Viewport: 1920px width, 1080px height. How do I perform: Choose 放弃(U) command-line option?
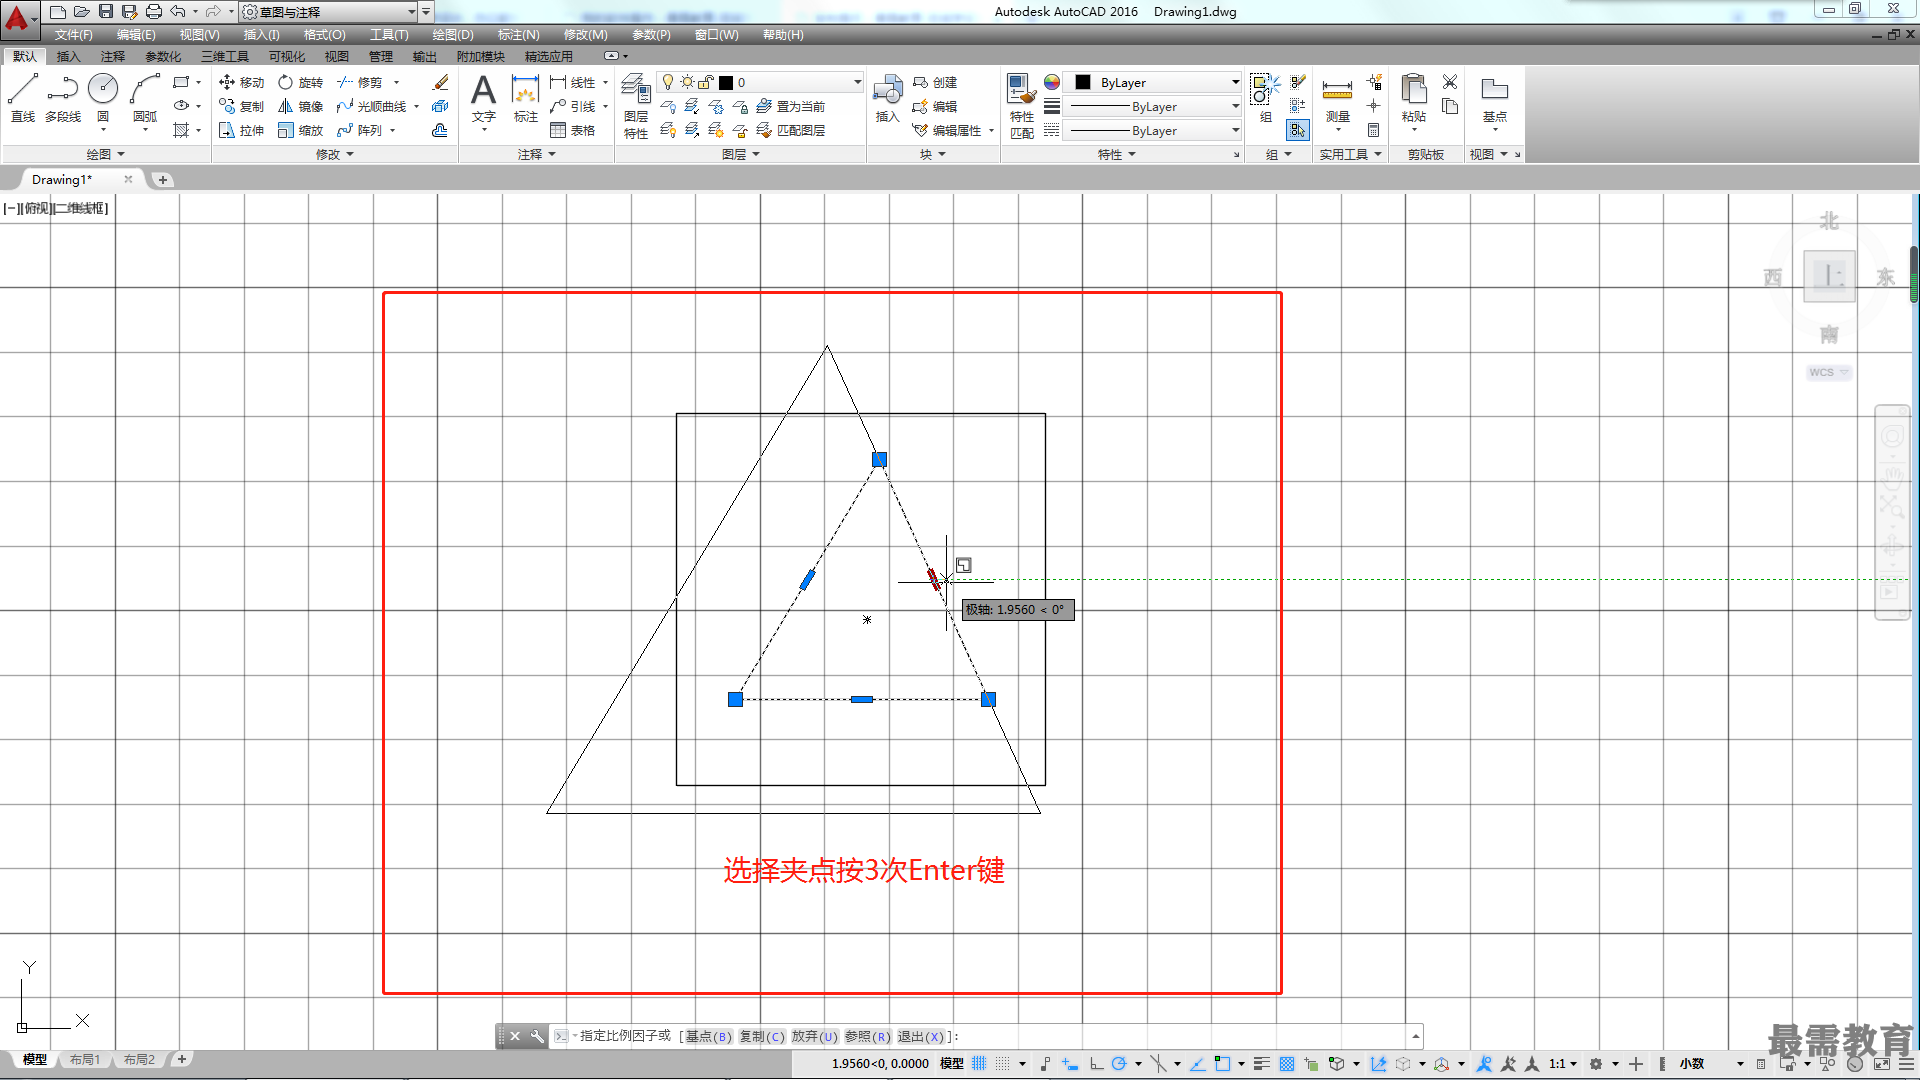(x=814, y=1036)
